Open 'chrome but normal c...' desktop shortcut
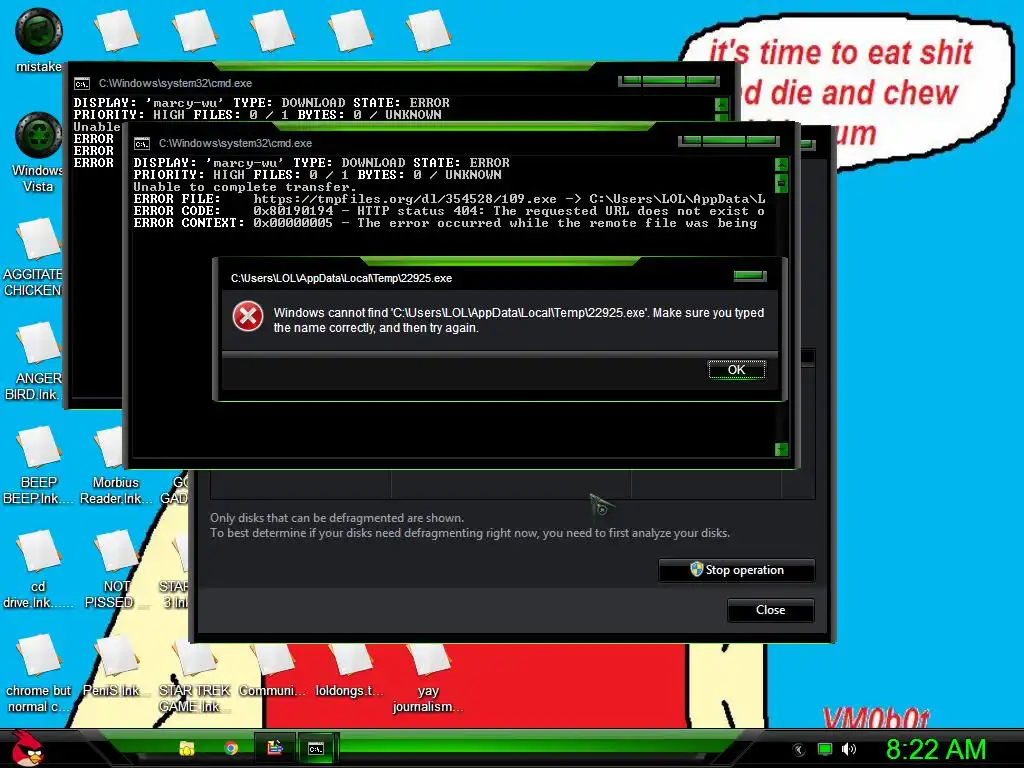Viewport: 1024px width, 768px height. tap(39, 673)
